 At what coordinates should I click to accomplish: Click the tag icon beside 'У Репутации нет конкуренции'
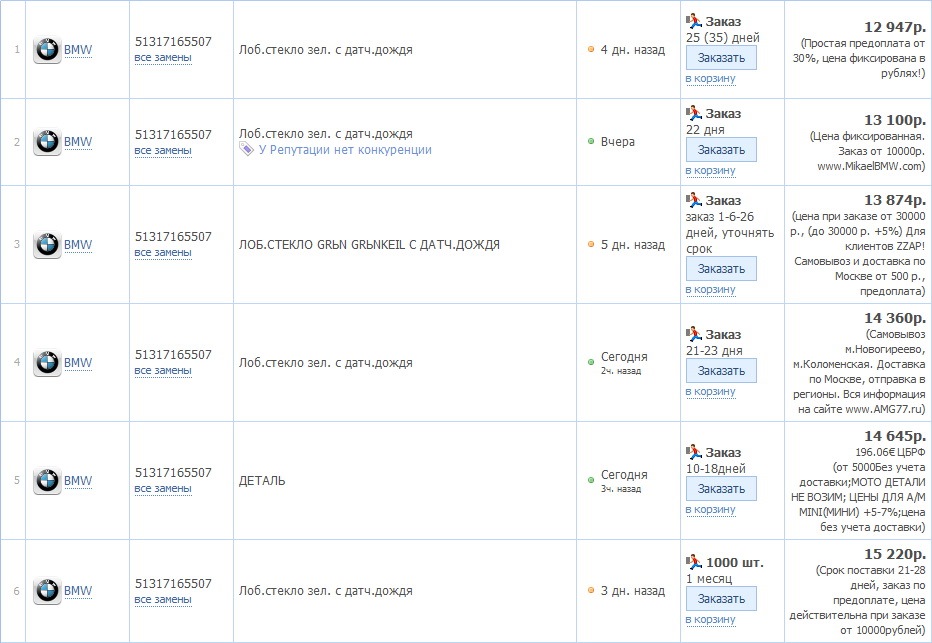point(246,149)
